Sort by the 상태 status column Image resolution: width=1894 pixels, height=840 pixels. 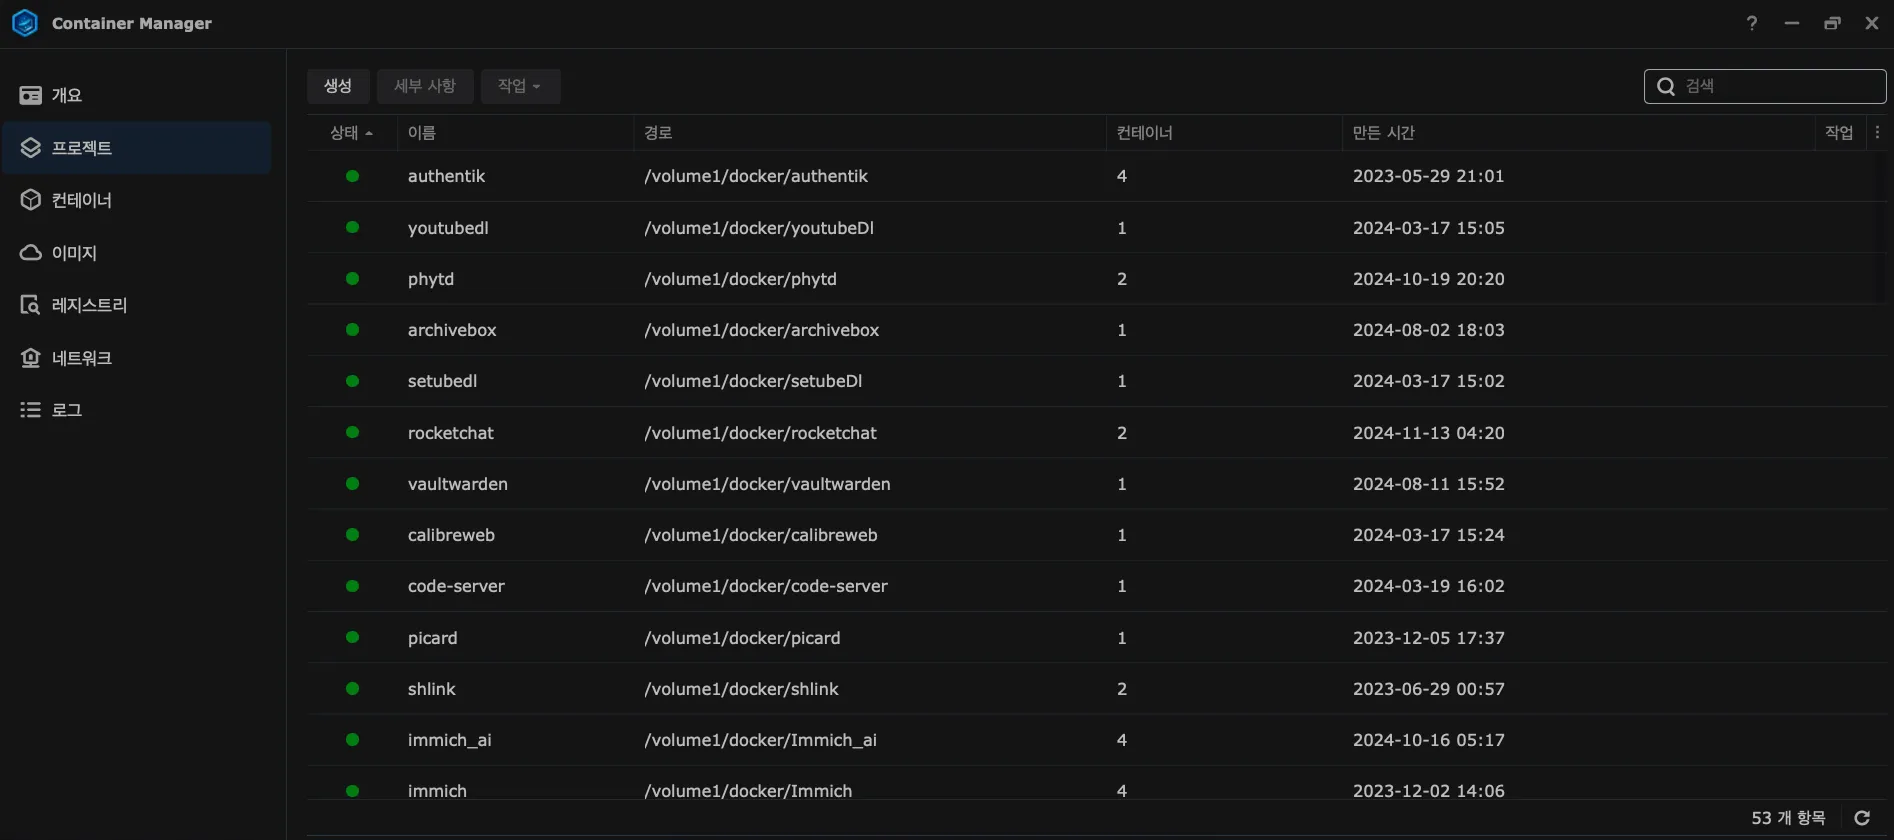click(351, 133)
